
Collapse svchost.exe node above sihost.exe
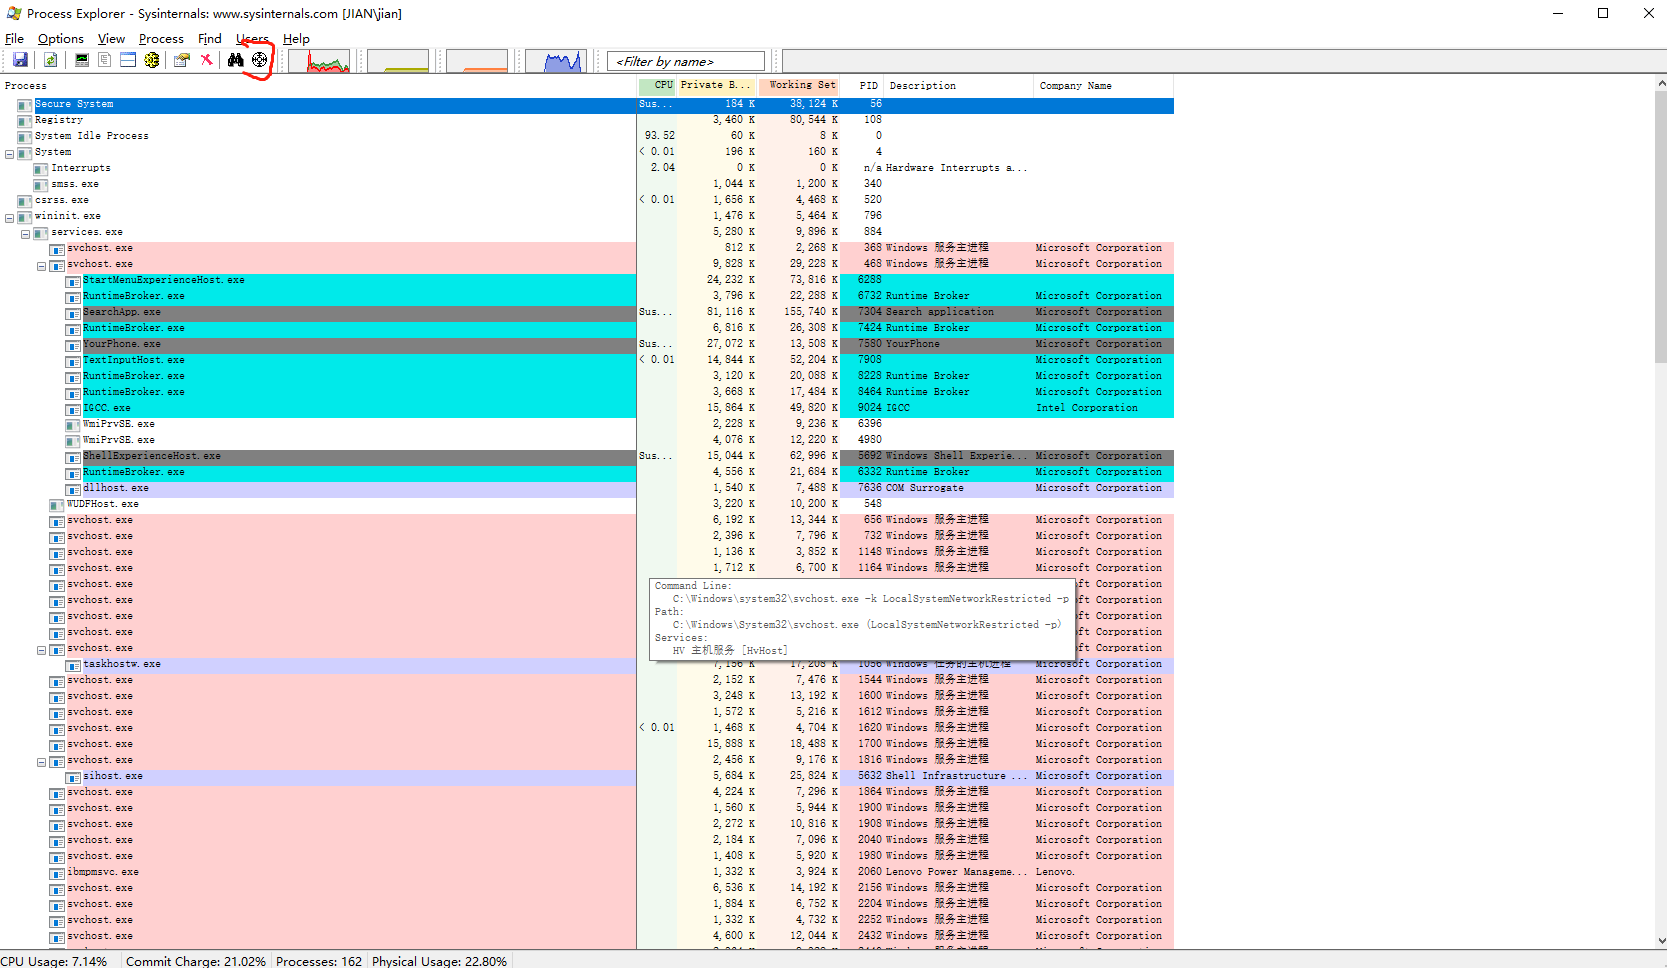pyautogui.click(x=41, y=761)
